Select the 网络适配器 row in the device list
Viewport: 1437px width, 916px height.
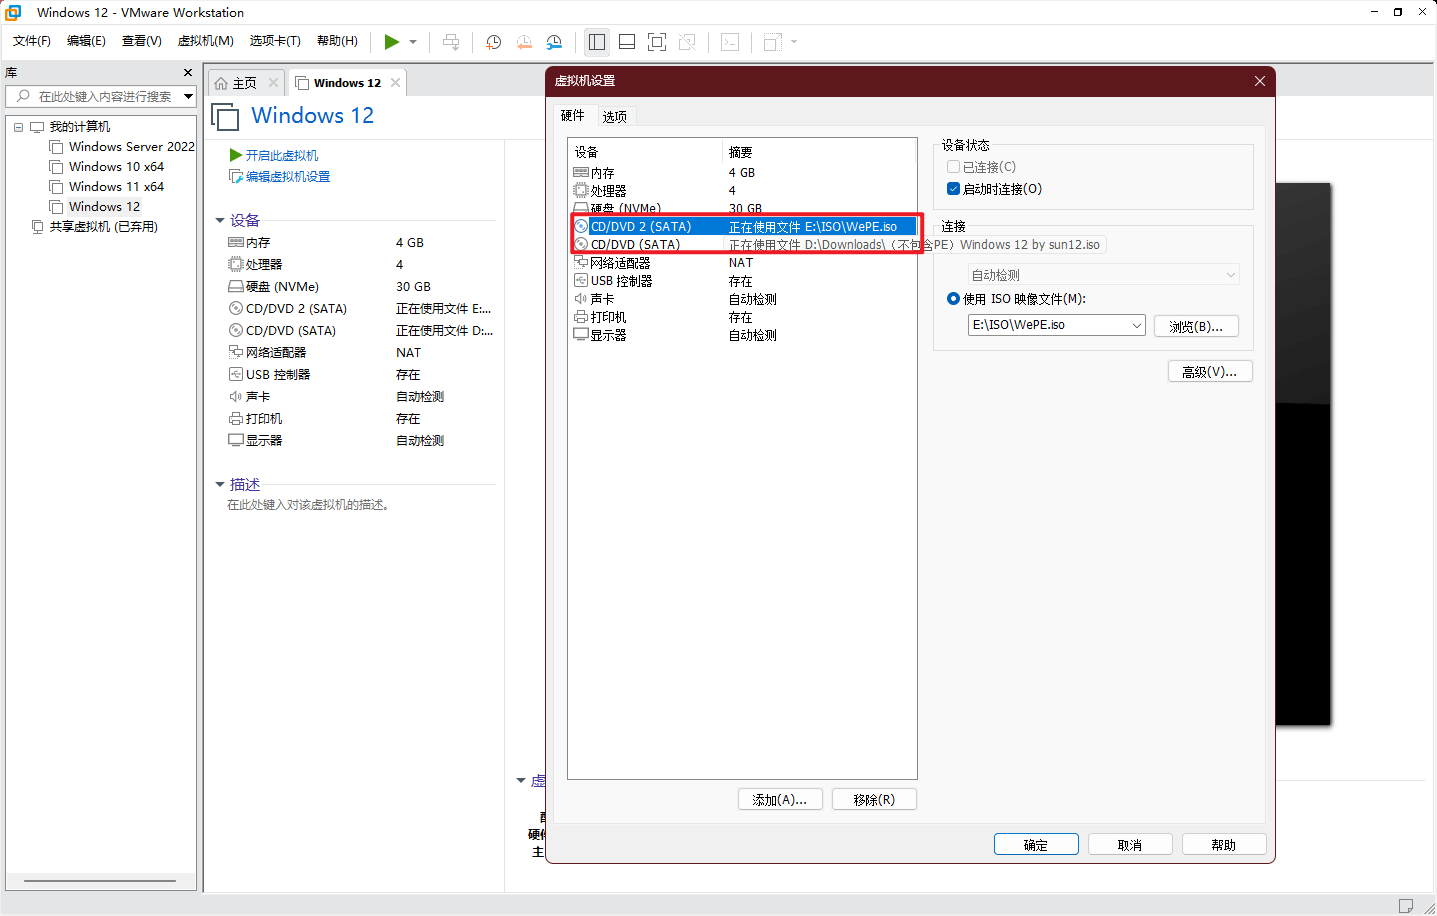(x=620, y=263)
